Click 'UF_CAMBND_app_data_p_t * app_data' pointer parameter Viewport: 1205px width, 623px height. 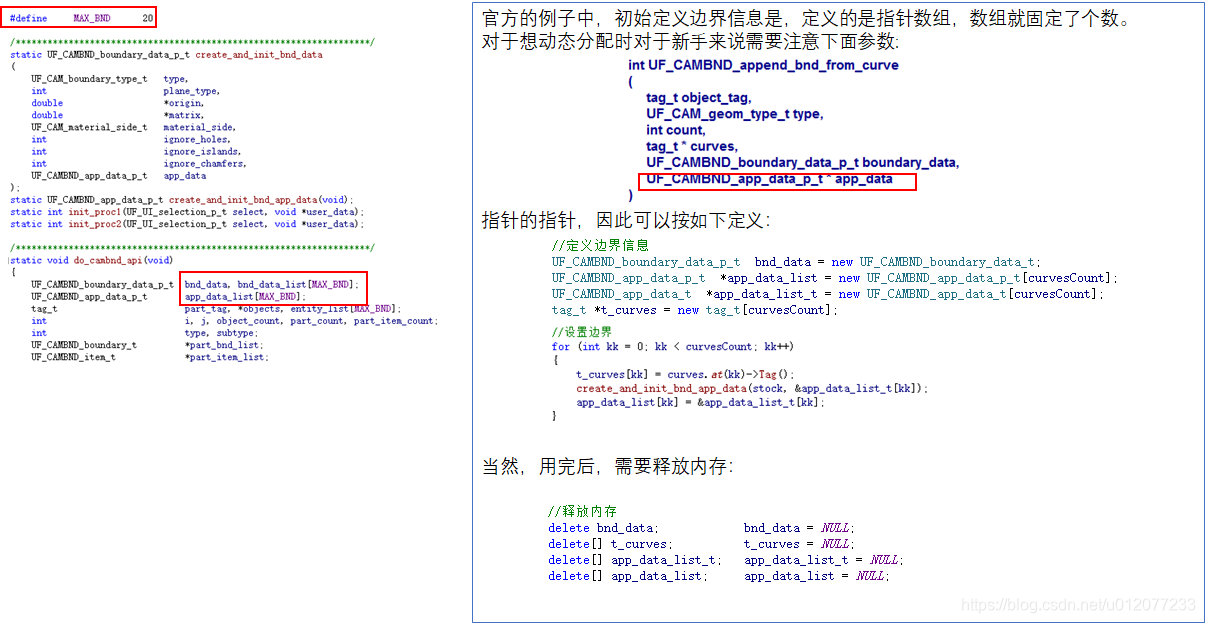(x=769, y=180)
